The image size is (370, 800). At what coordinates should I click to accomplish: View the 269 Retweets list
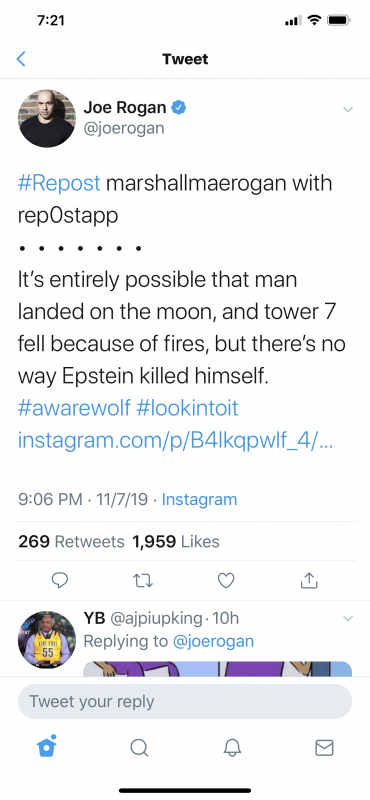(71, 541)
